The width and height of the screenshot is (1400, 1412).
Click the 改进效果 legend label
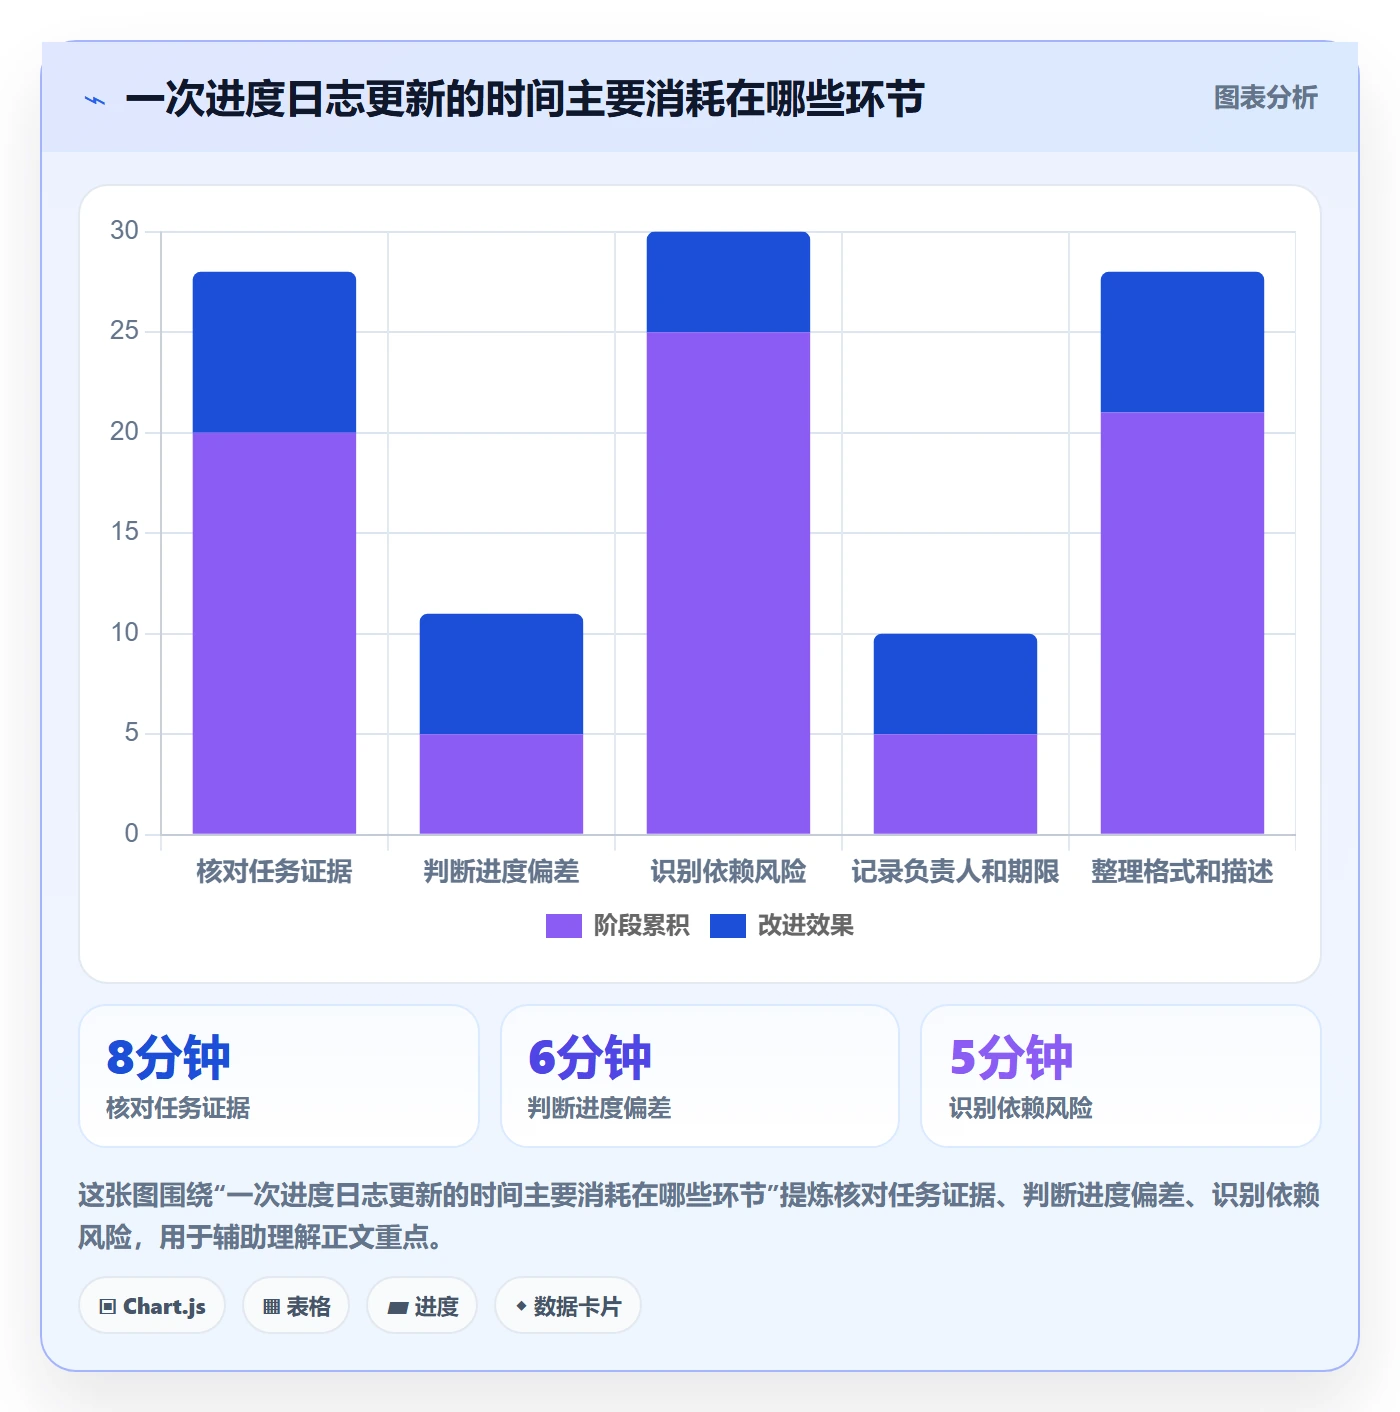click(x=805, y=926)
